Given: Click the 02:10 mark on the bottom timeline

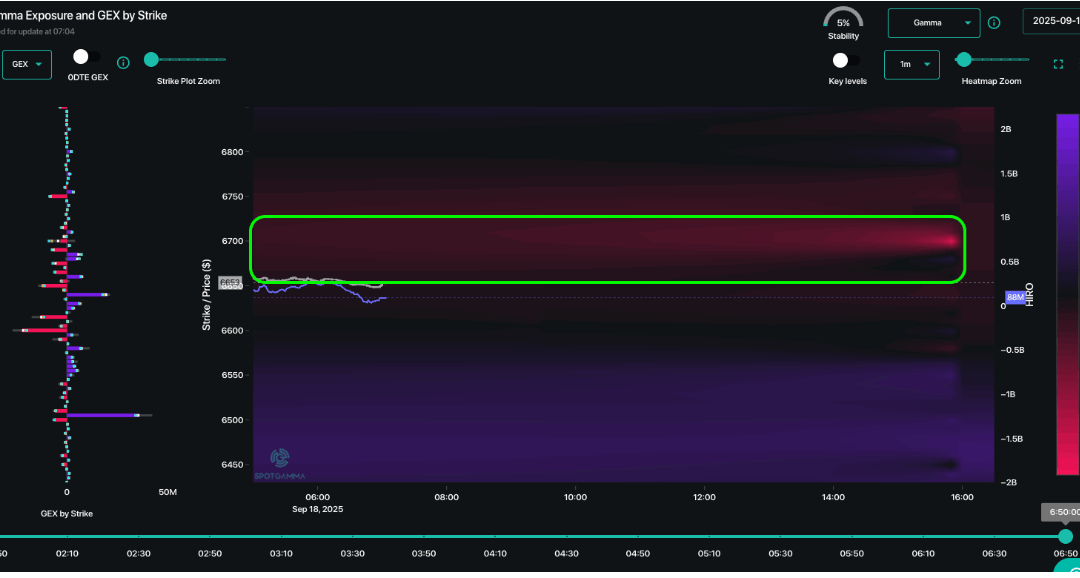Looking at the screenshot, I should click(x=67, y=551).
